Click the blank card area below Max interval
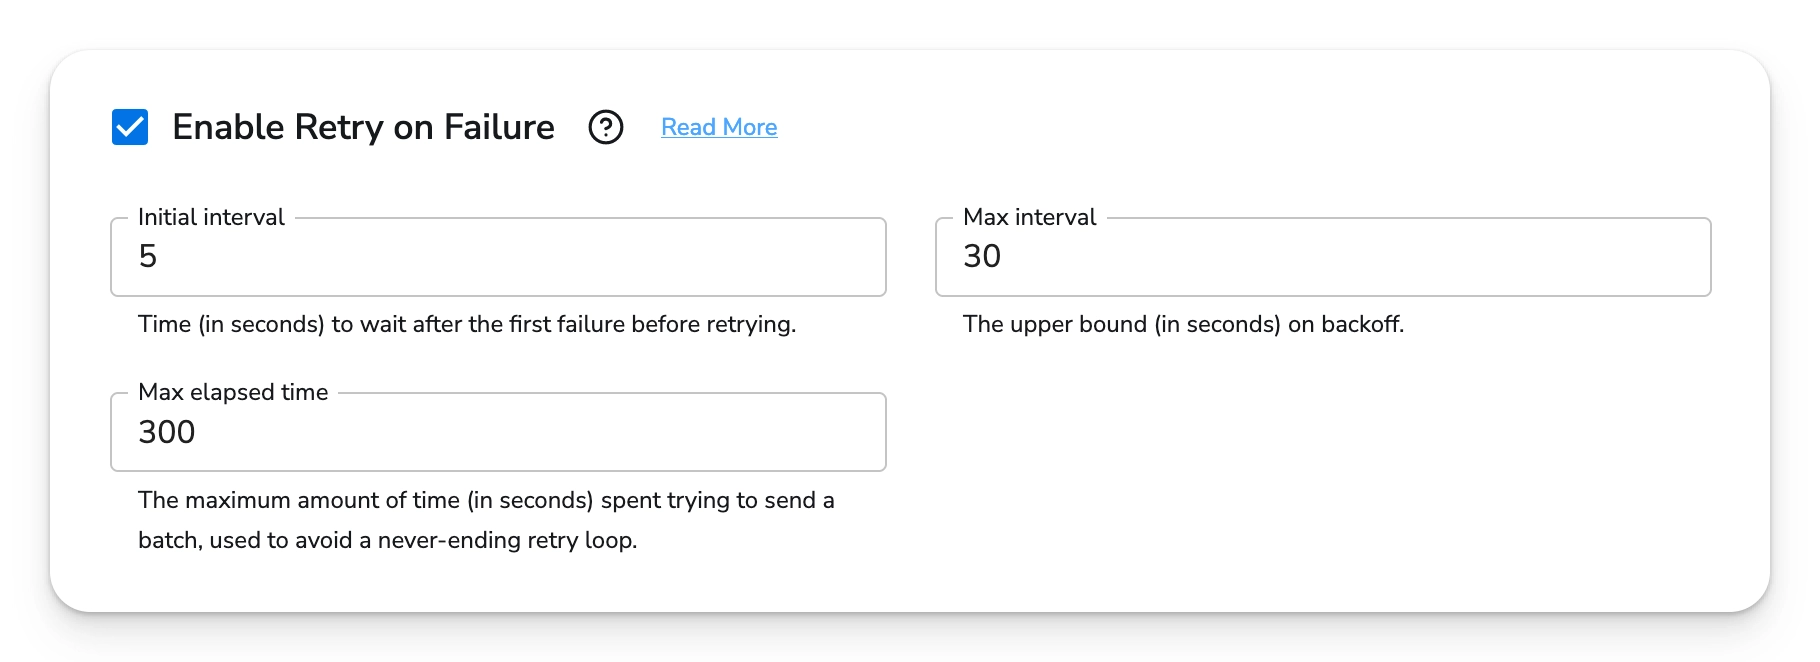 coord(1322,460)
